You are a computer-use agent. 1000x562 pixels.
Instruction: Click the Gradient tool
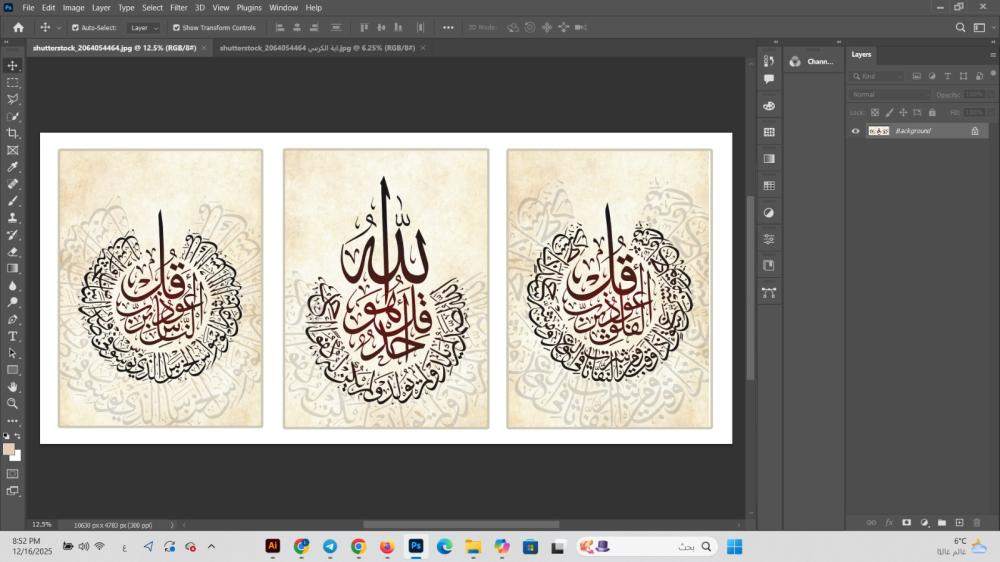(13, 268)
